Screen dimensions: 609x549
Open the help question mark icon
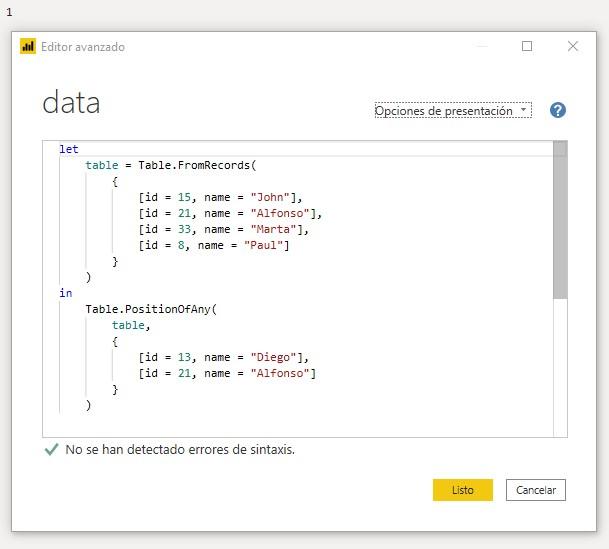click(x=558, y=111)
